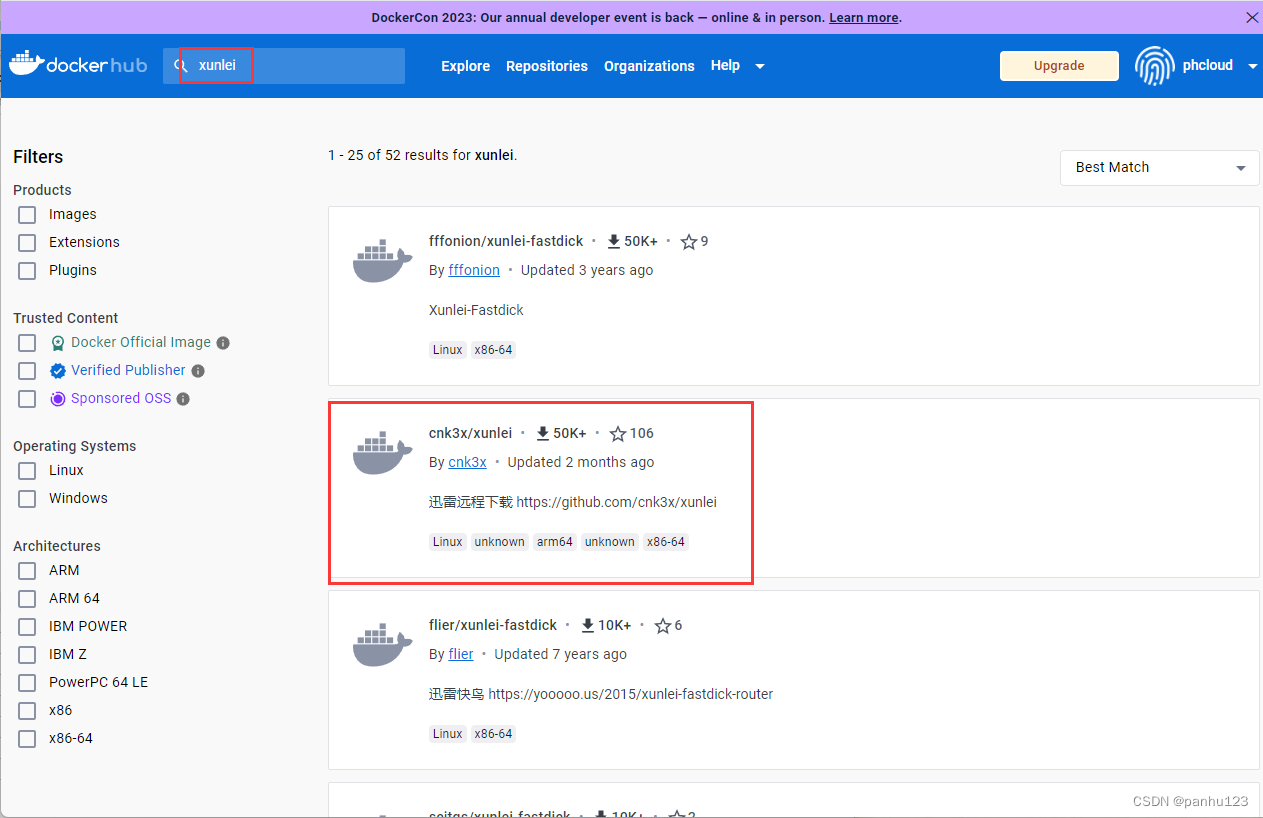Image resolution: width=1263 pixels, height=818 pixels.
Task: Click the Docker Official Image badge icon
Action: pyautogui.click(x=58, y=343)
